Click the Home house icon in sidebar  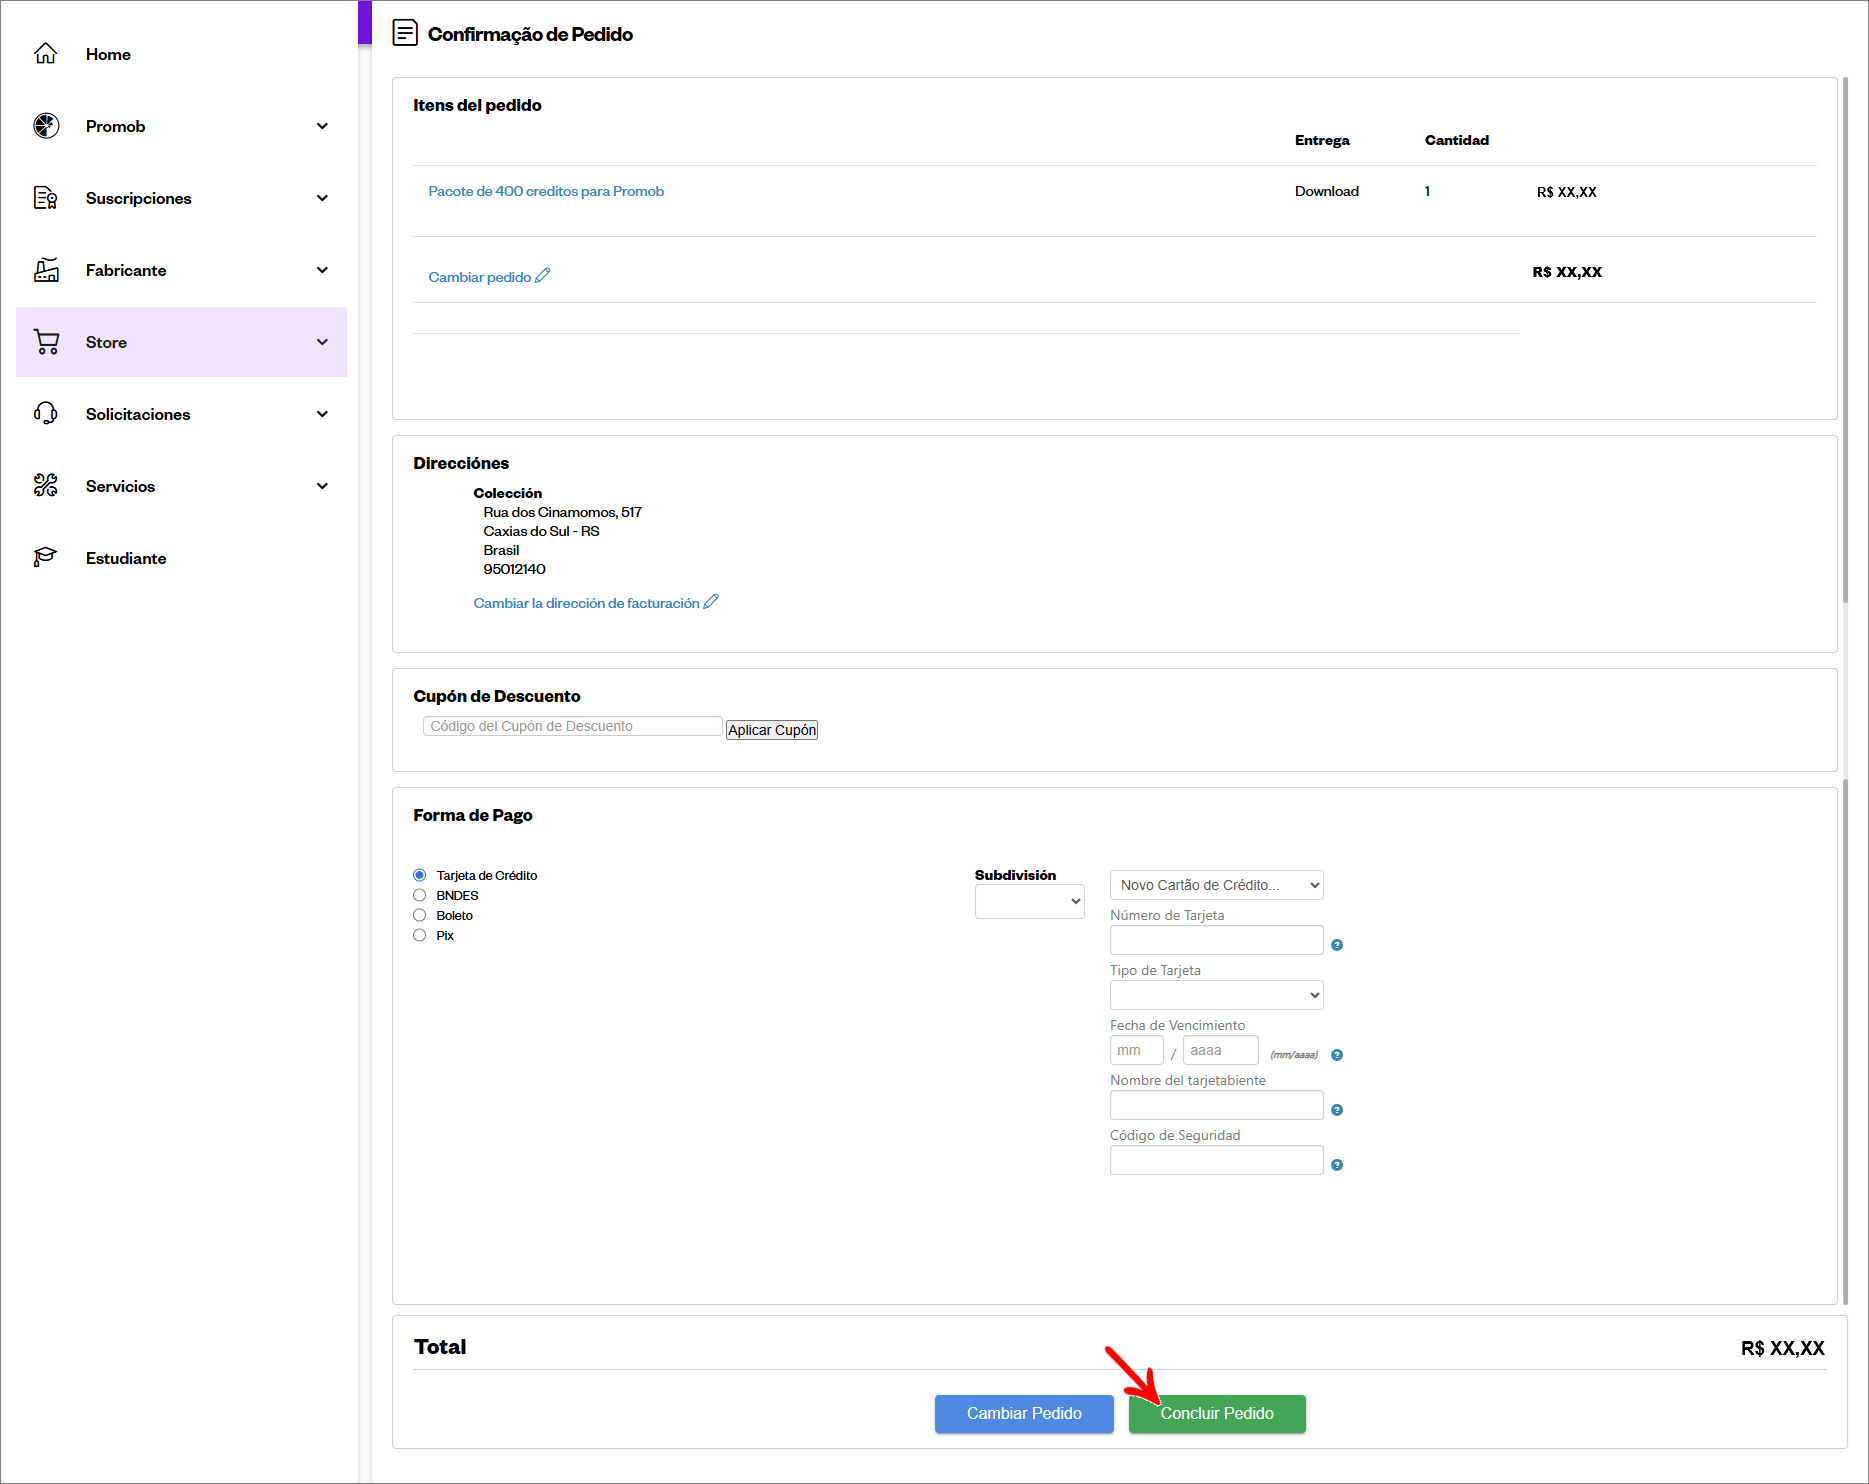click(46, 54)
